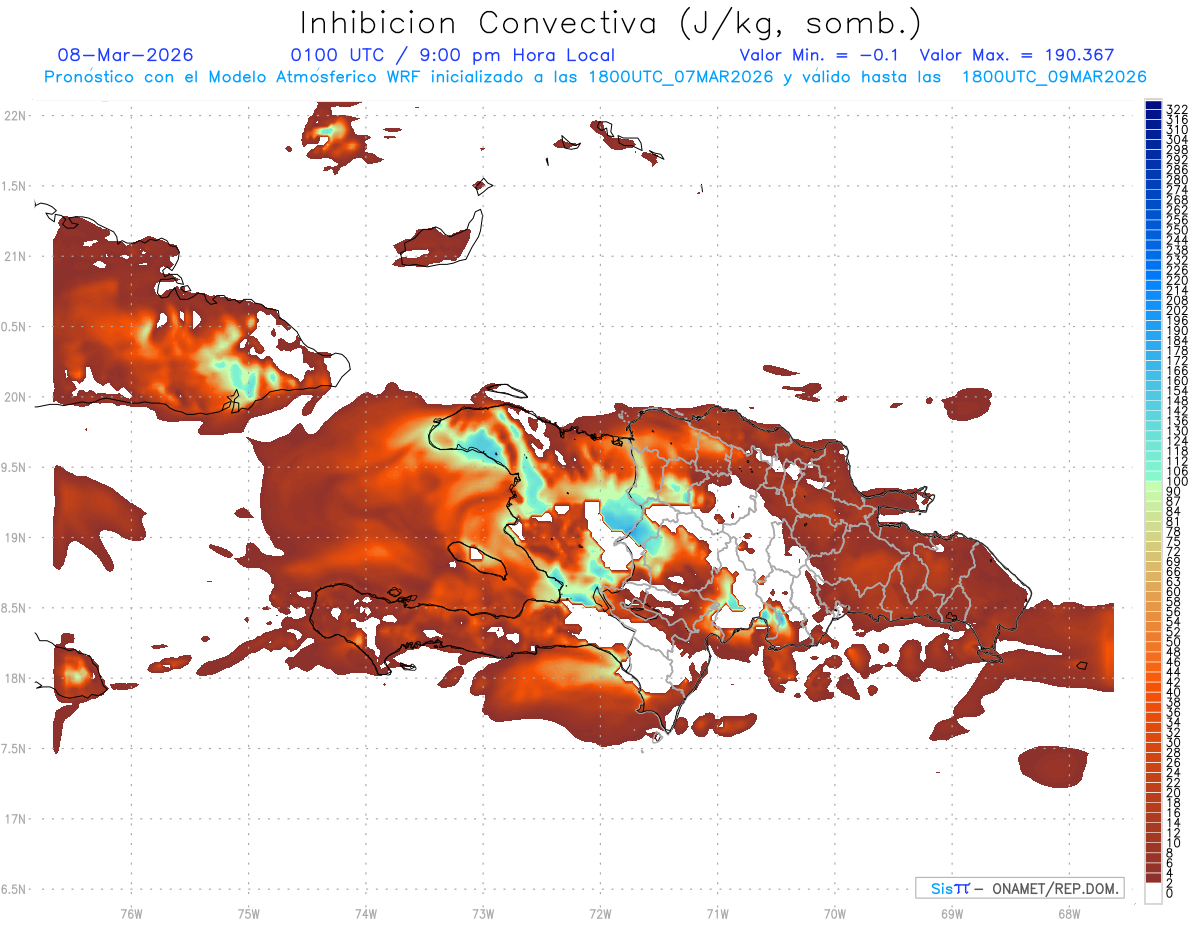Click the 17N latitude label
The width and height of the screenshot is (1200, 927).
tap(14, 819)
